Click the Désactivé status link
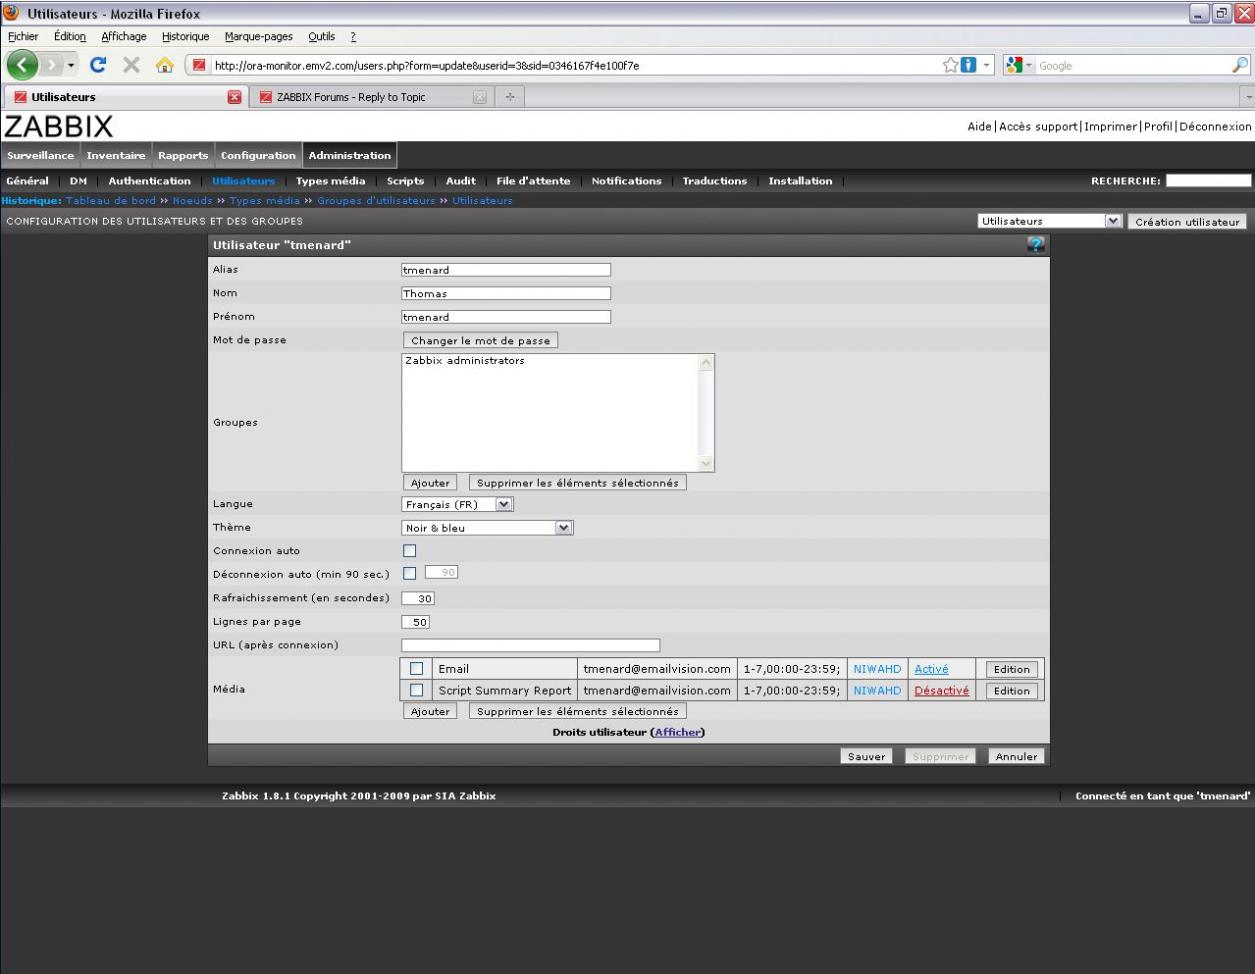The image size is (1255, 974). (x=941, y=691)
